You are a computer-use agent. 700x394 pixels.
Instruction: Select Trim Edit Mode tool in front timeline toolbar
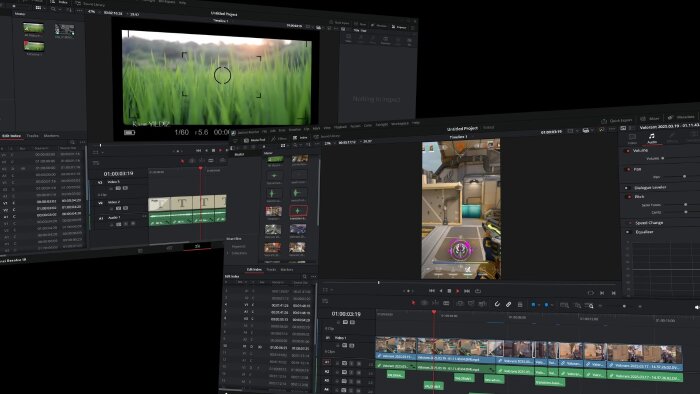pyautogui.click(x=424, y=303)
